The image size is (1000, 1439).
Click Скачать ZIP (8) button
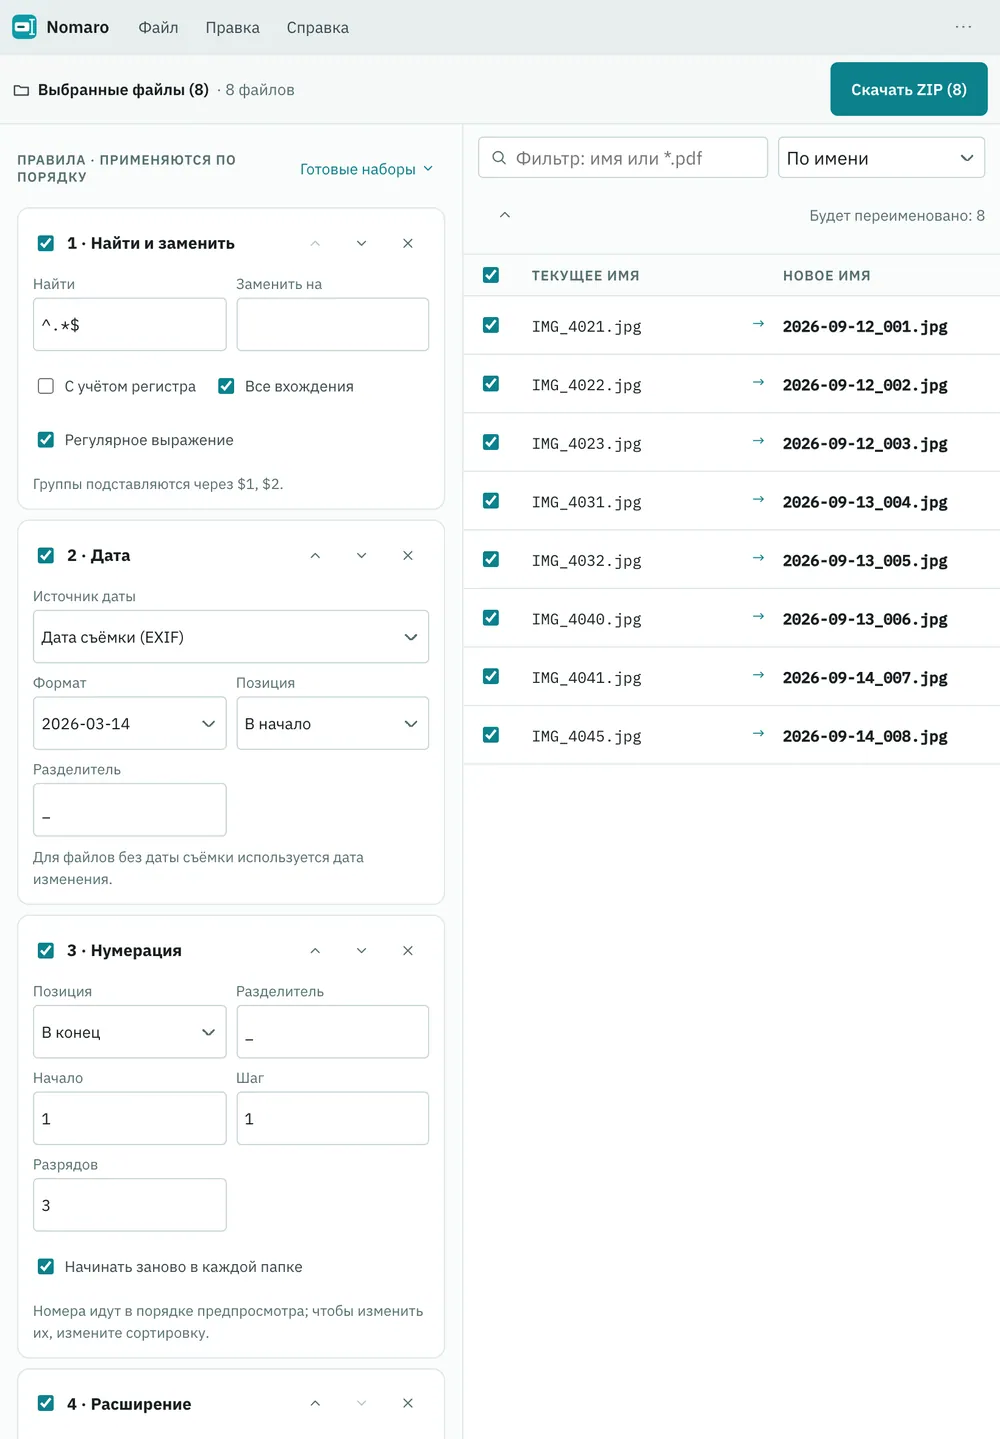909,89
